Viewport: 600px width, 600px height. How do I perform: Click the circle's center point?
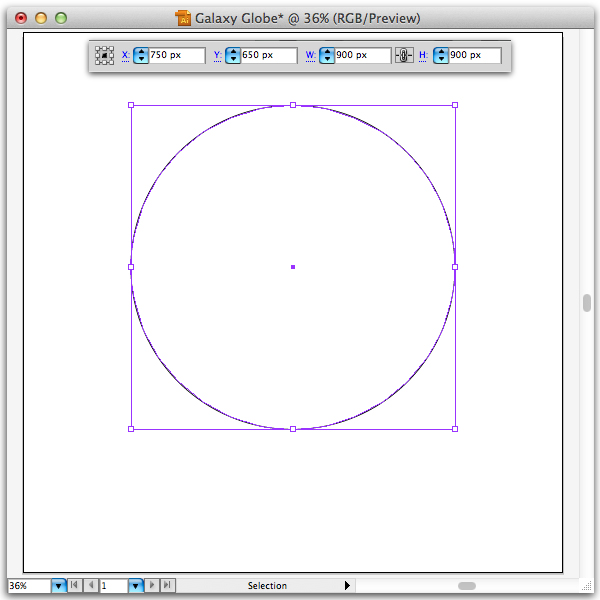coord(293,267)
